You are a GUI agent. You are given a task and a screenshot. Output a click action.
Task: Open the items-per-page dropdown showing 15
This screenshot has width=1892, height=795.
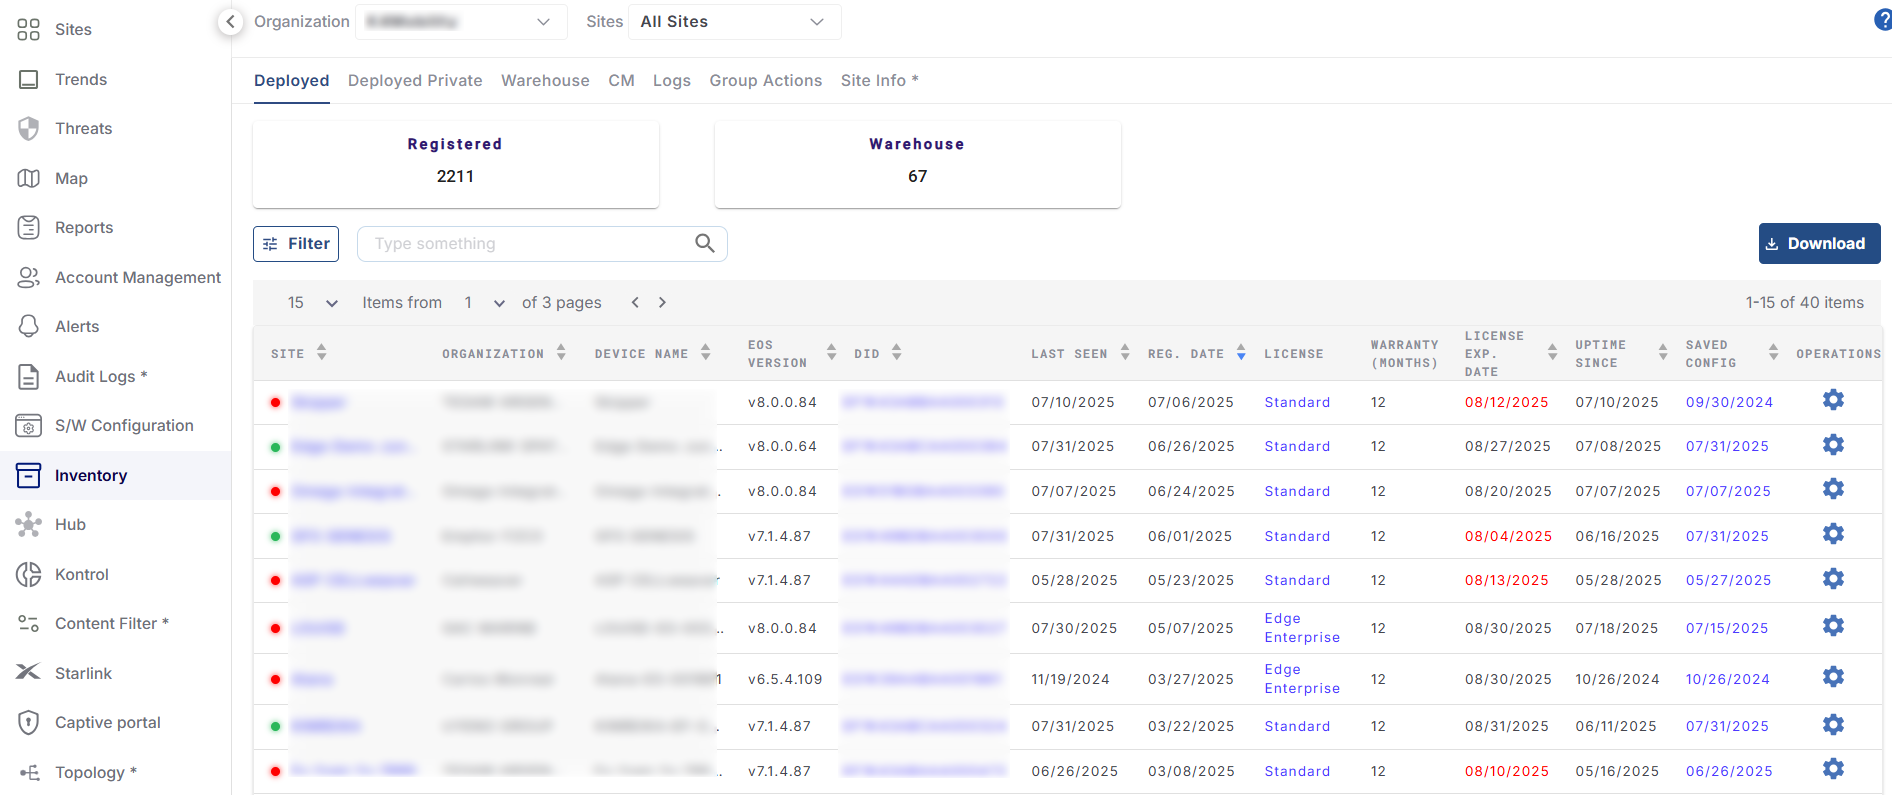pos(312,302)
